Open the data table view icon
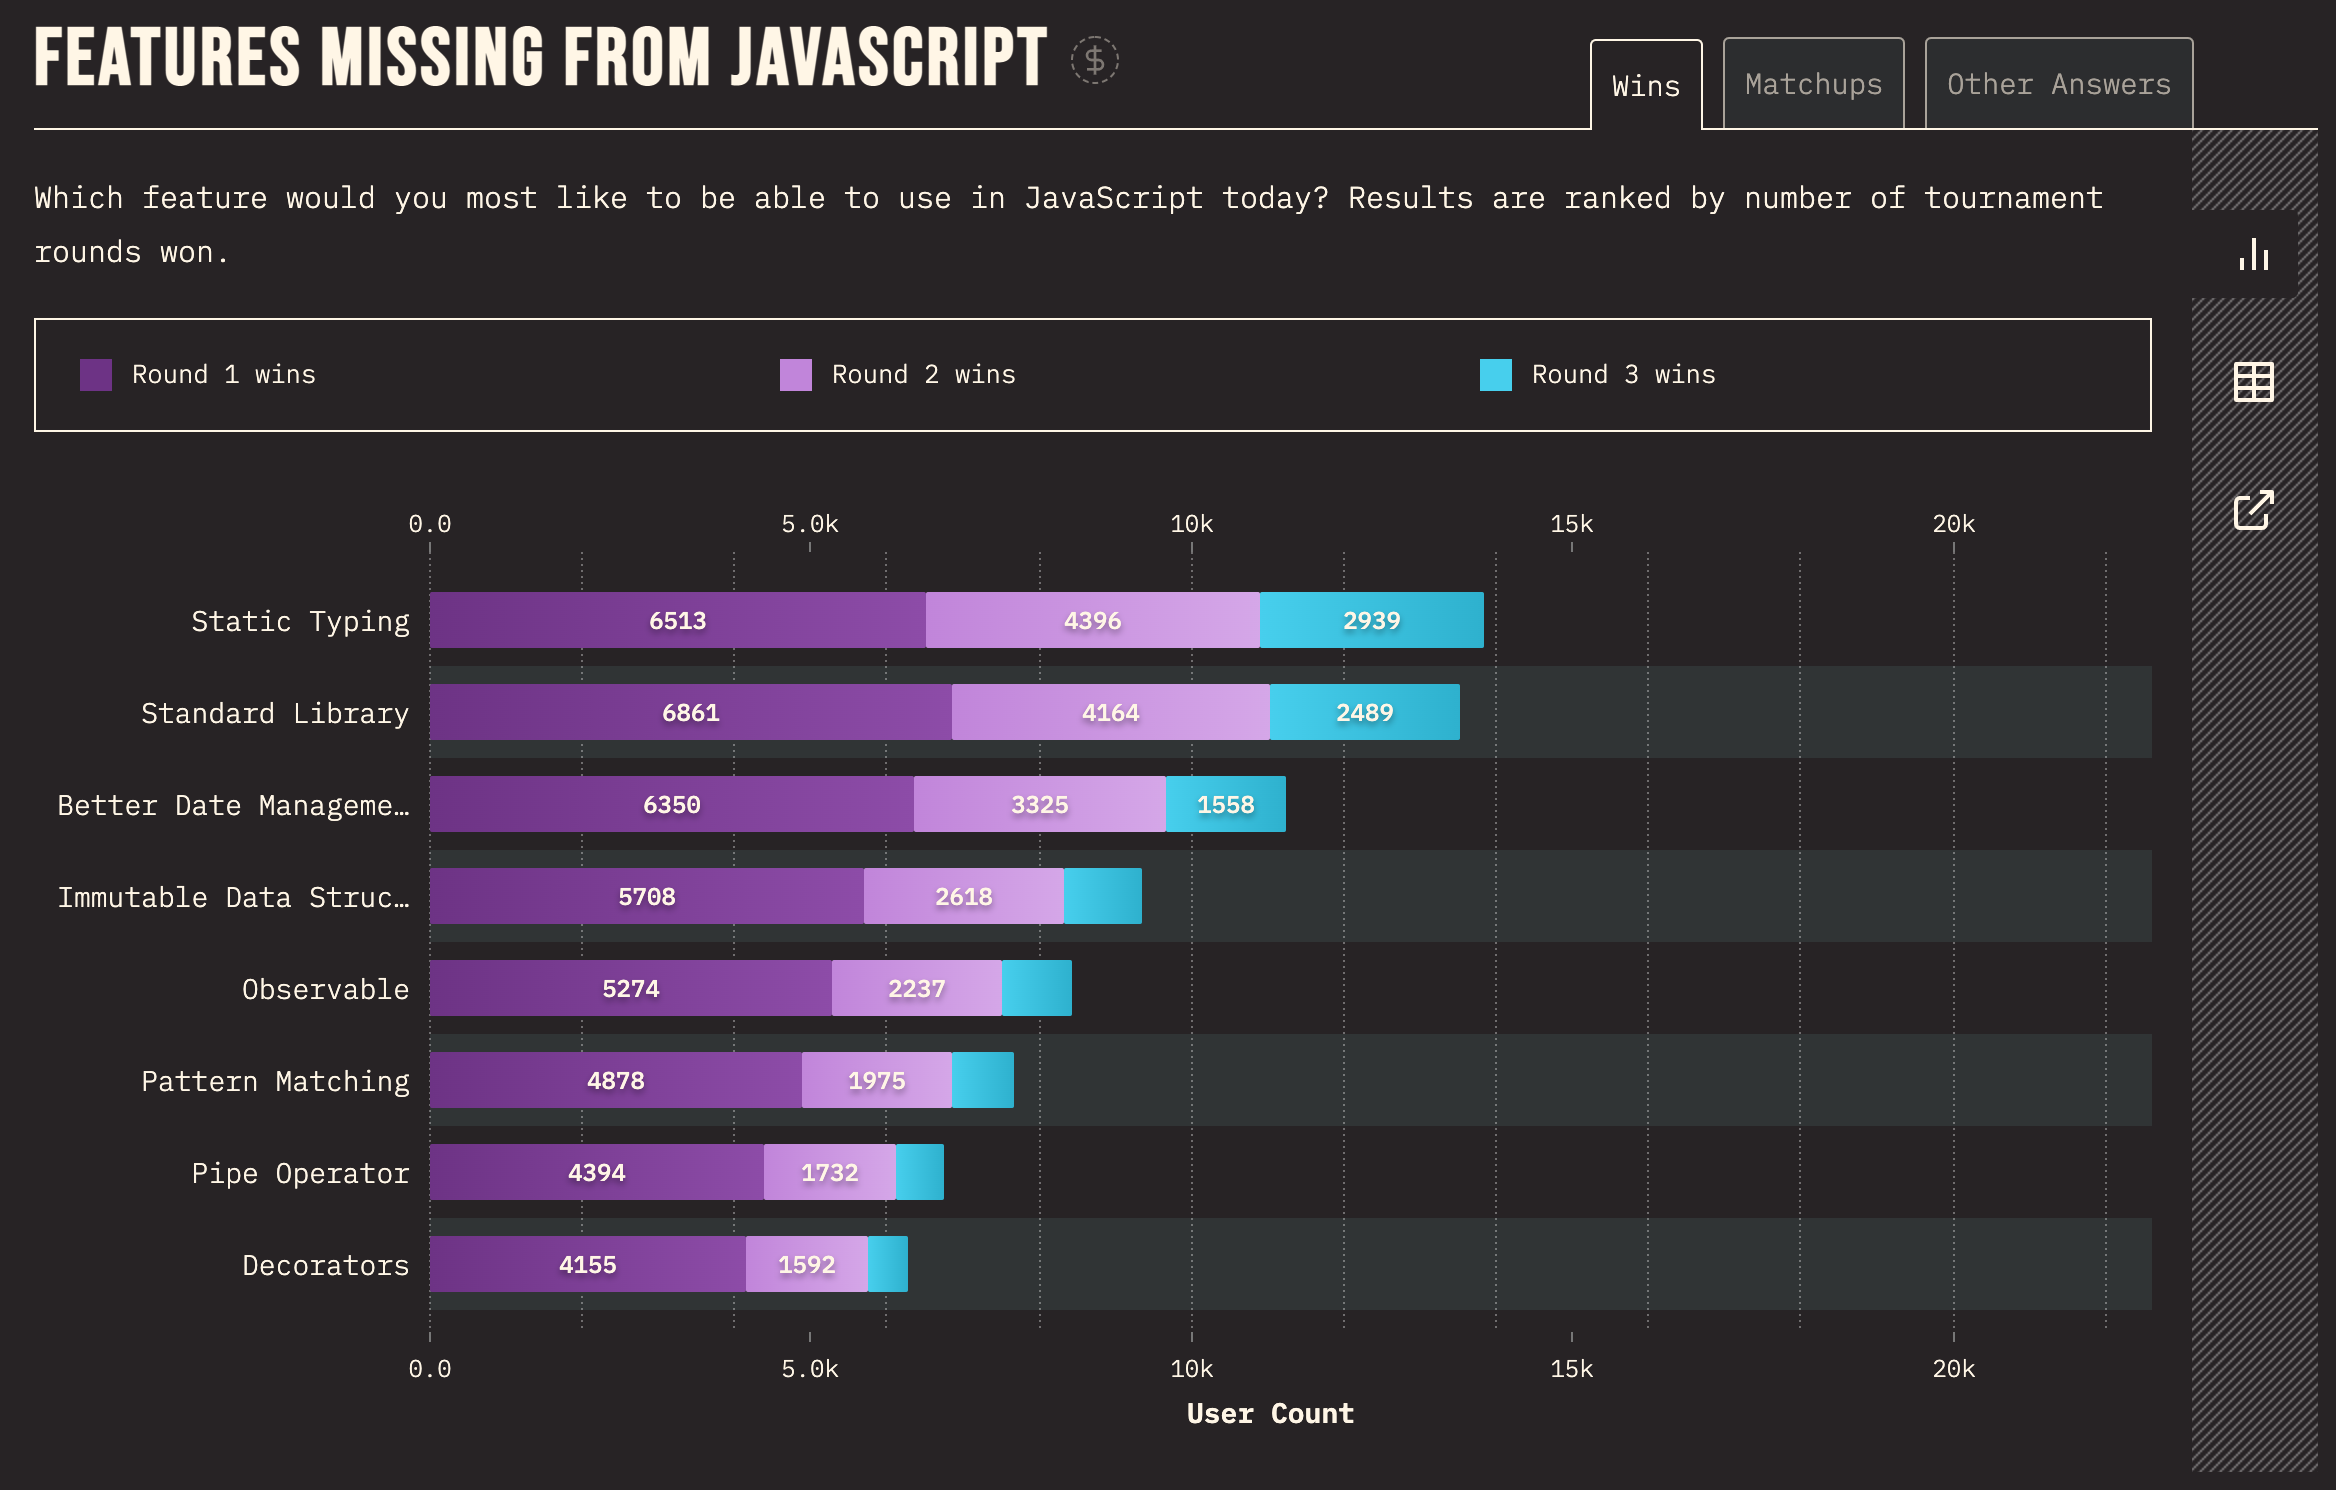Image resolution: width=2336 pixels, height=1490 pixels. [x=2253, y=381]
